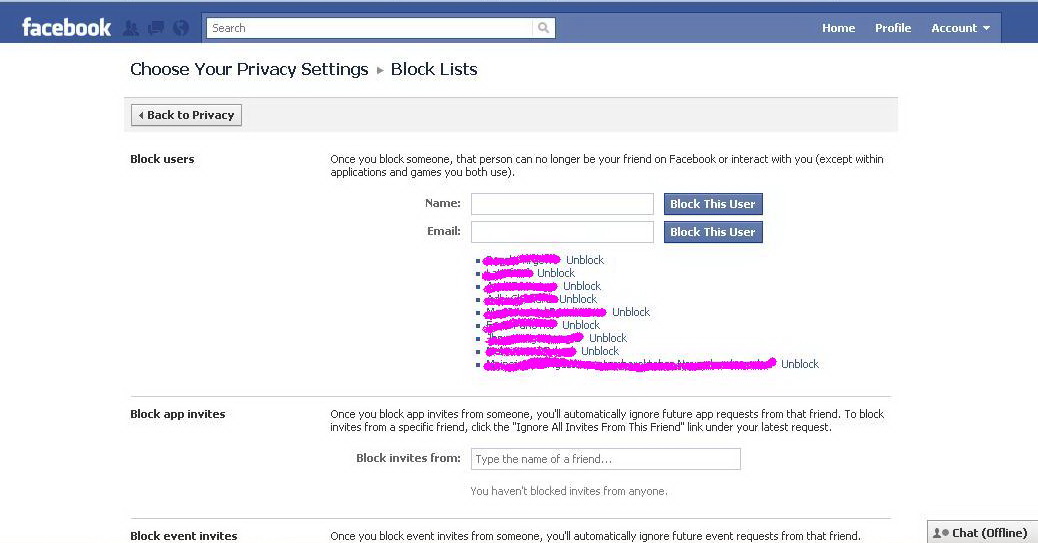
Task: Open notifications globe icon
Action: coord(181,28)
